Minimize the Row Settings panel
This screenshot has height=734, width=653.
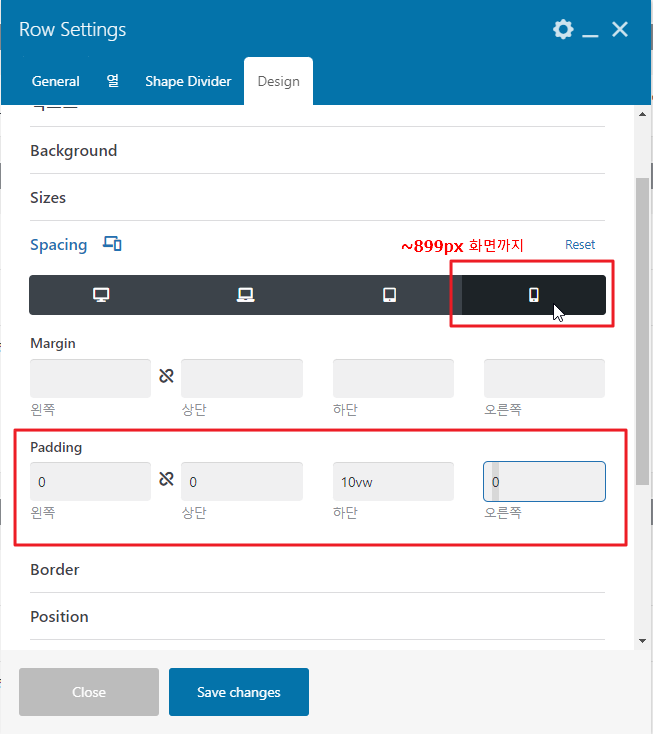(x=590, y=36)
